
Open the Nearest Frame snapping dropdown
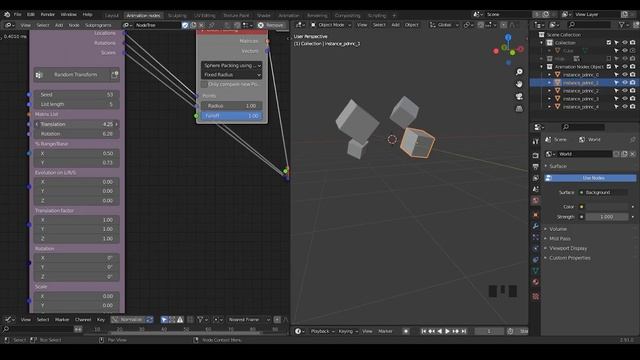248,320
